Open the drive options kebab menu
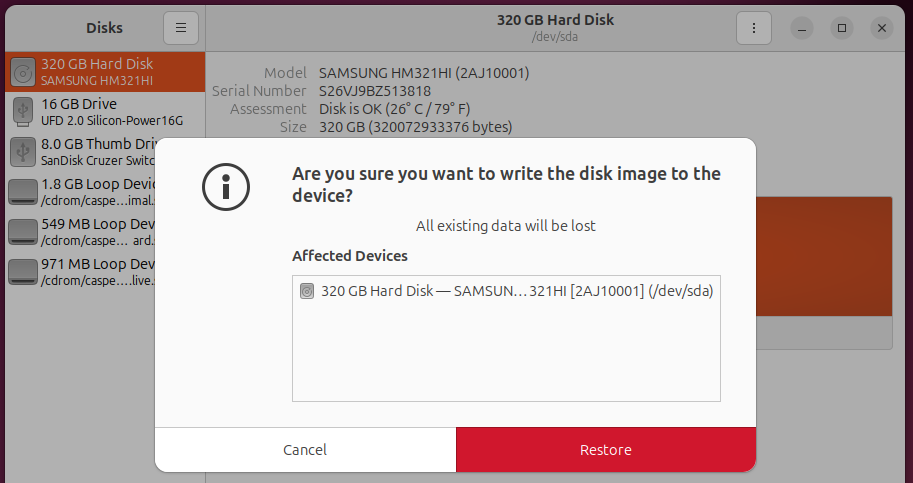 click(753, 28)
